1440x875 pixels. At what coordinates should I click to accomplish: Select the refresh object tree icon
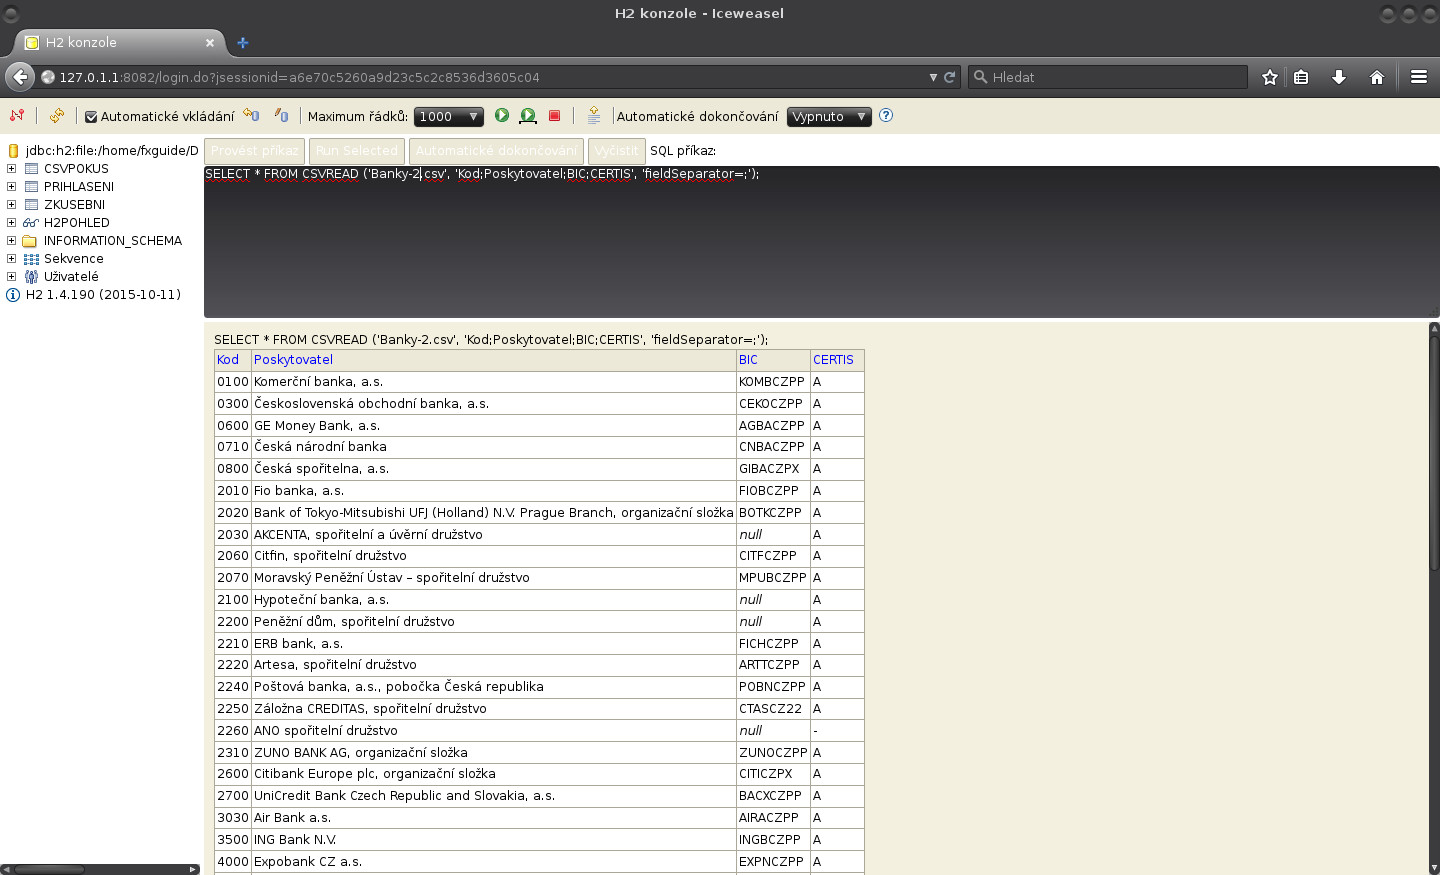57,116
